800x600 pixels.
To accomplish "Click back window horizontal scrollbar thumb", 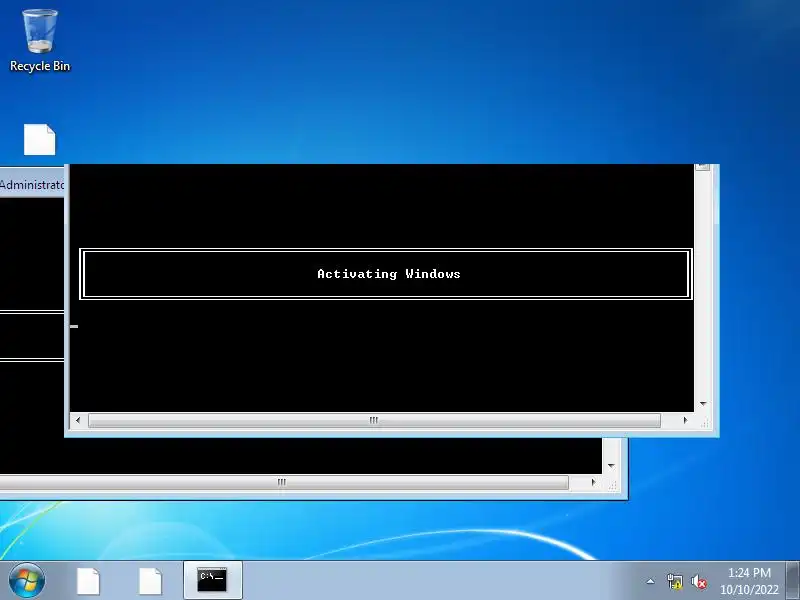I will pos(284,482).
